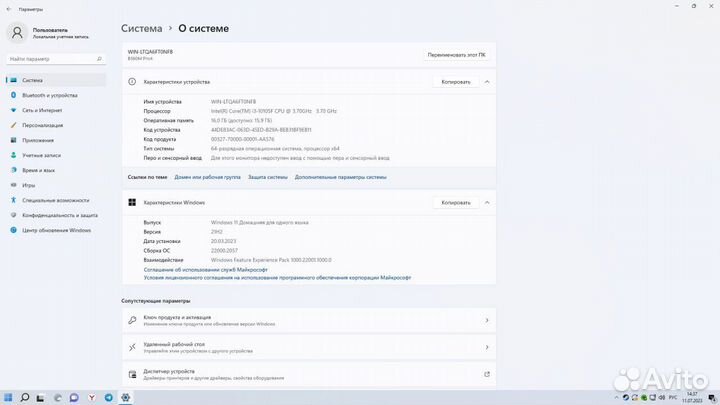Image resolution: width=720 pixels, height=405 pixels.
Task: Open external link of Диспетчер устройств
Action: [x=487, y=374]
